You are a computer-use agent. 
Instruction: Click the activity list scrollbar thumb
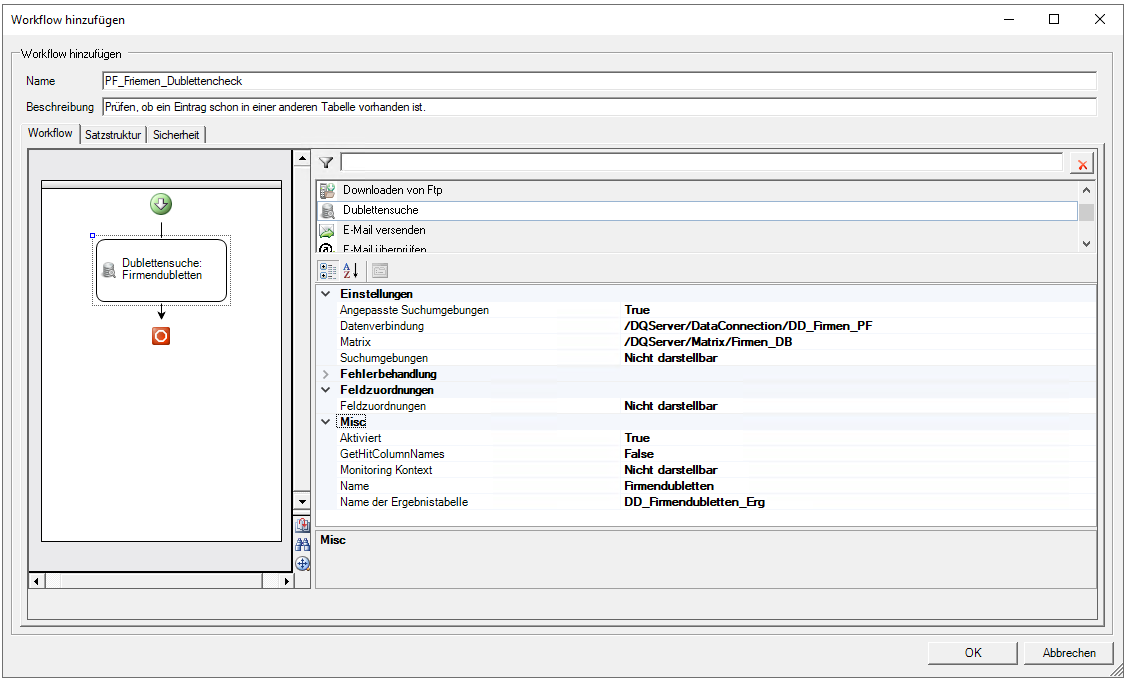1086,213
